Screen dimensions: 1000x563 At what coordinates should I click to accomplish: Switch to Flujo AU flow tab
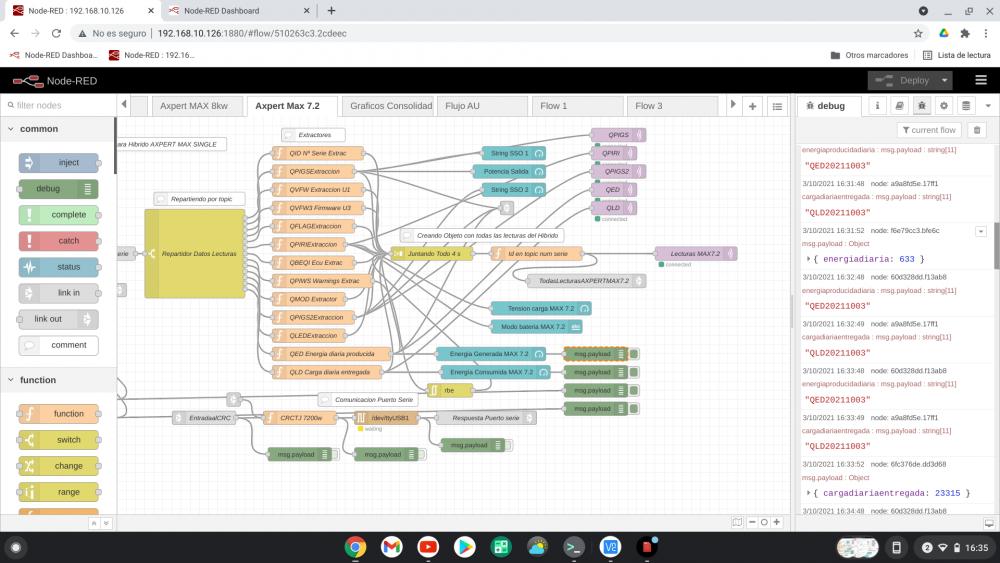pos(483,106)
